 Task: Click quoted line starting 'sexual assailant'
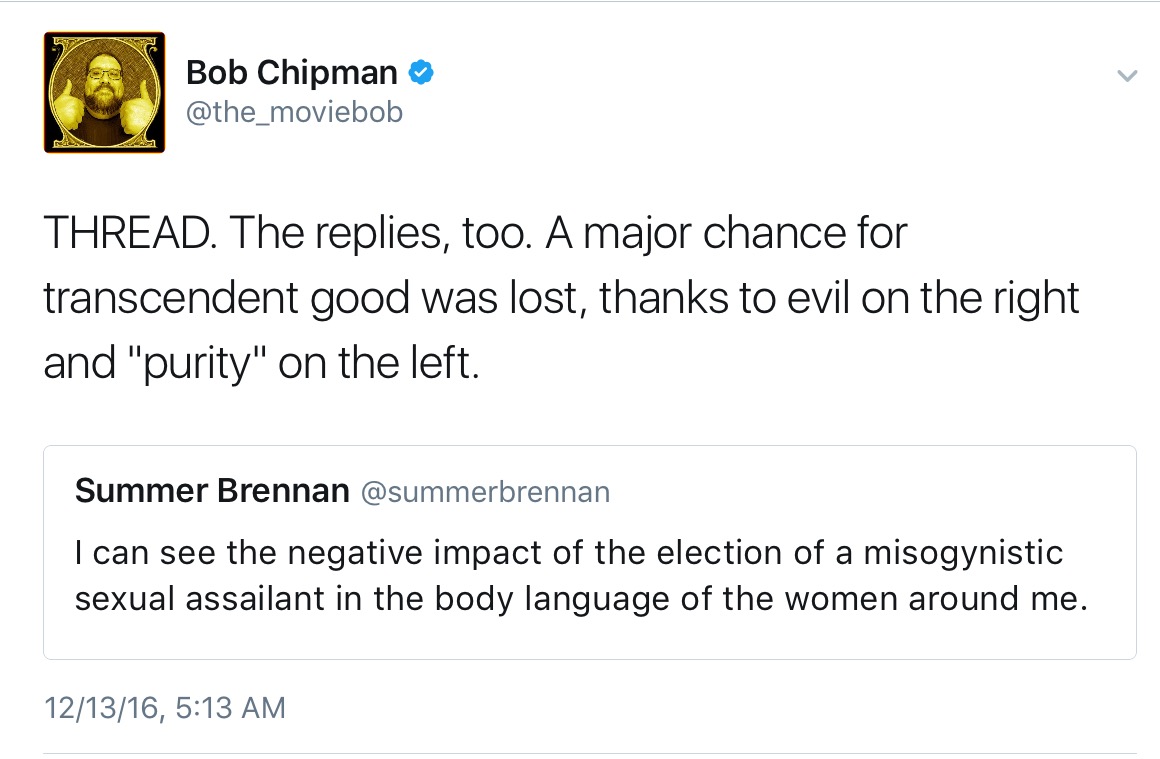pos(581,598)
